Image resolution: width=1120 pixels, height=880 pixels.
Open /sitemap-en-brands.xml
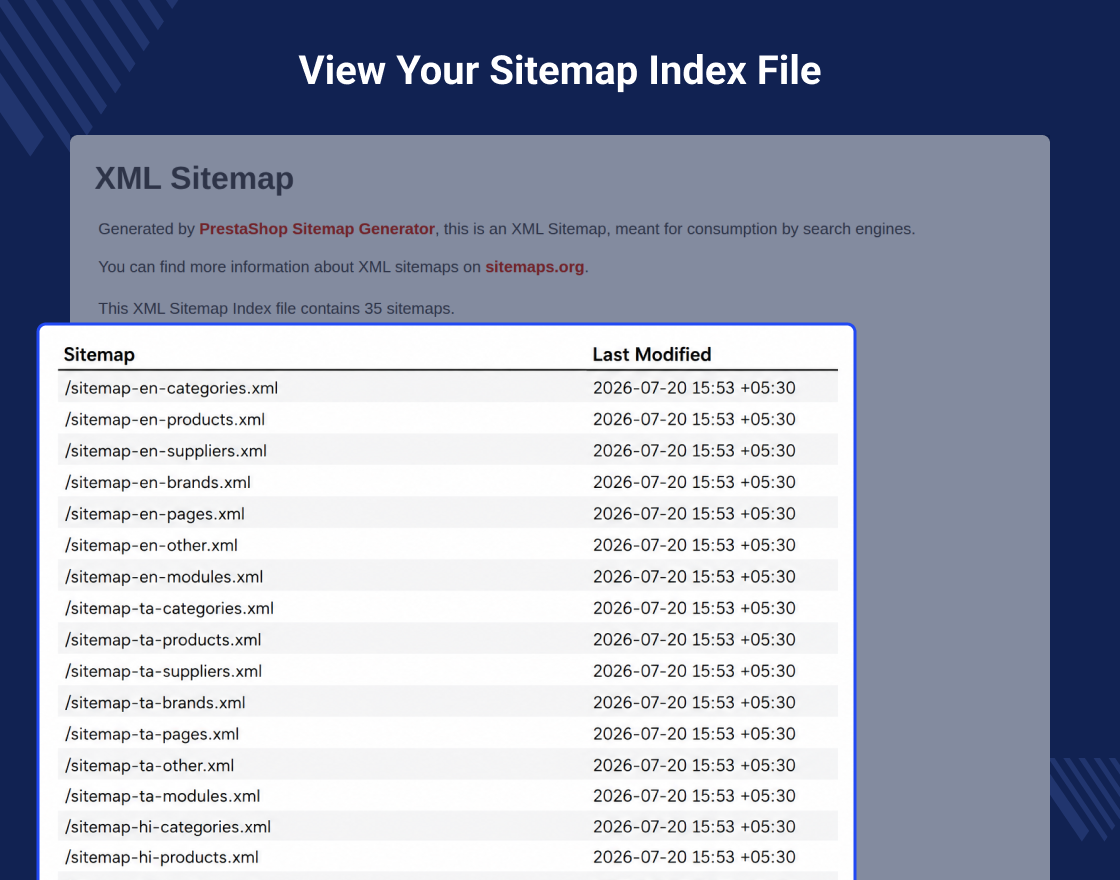158,482
